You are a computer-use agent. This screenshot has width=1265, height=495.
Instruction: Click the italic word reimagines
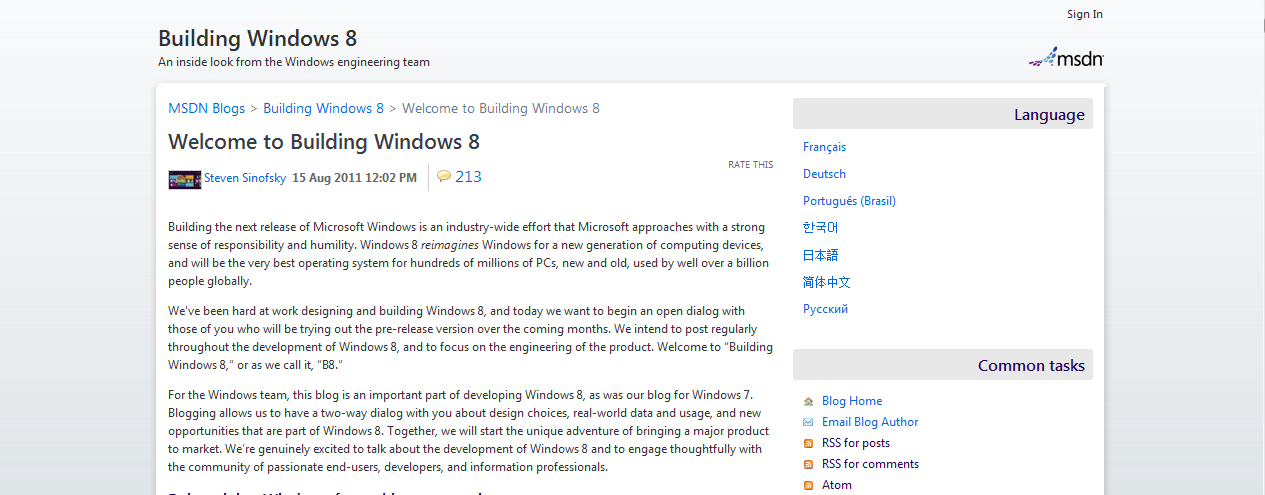pos(450,245)
